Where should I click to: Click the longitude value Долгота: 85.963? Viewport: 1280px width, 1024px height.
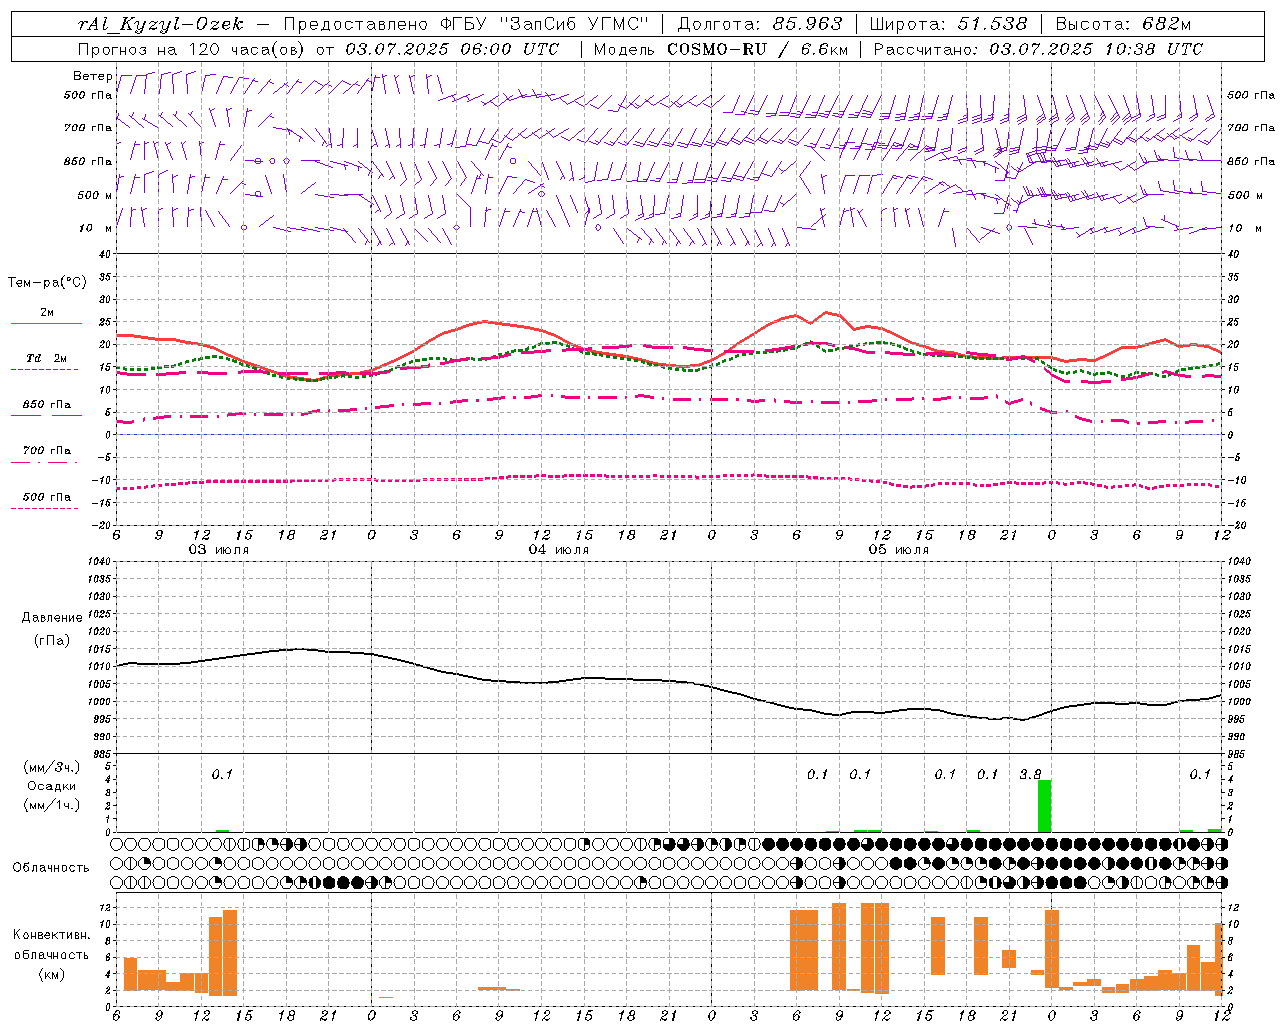760,24
